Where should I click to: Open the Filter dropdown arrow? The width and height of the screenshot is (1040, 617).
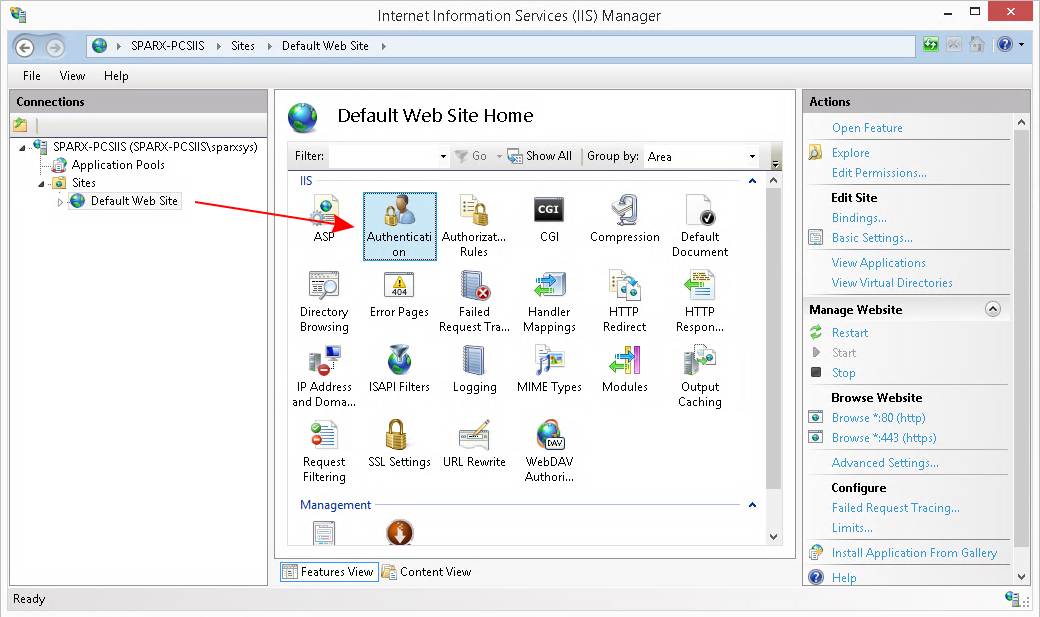[x=443, y=157]
